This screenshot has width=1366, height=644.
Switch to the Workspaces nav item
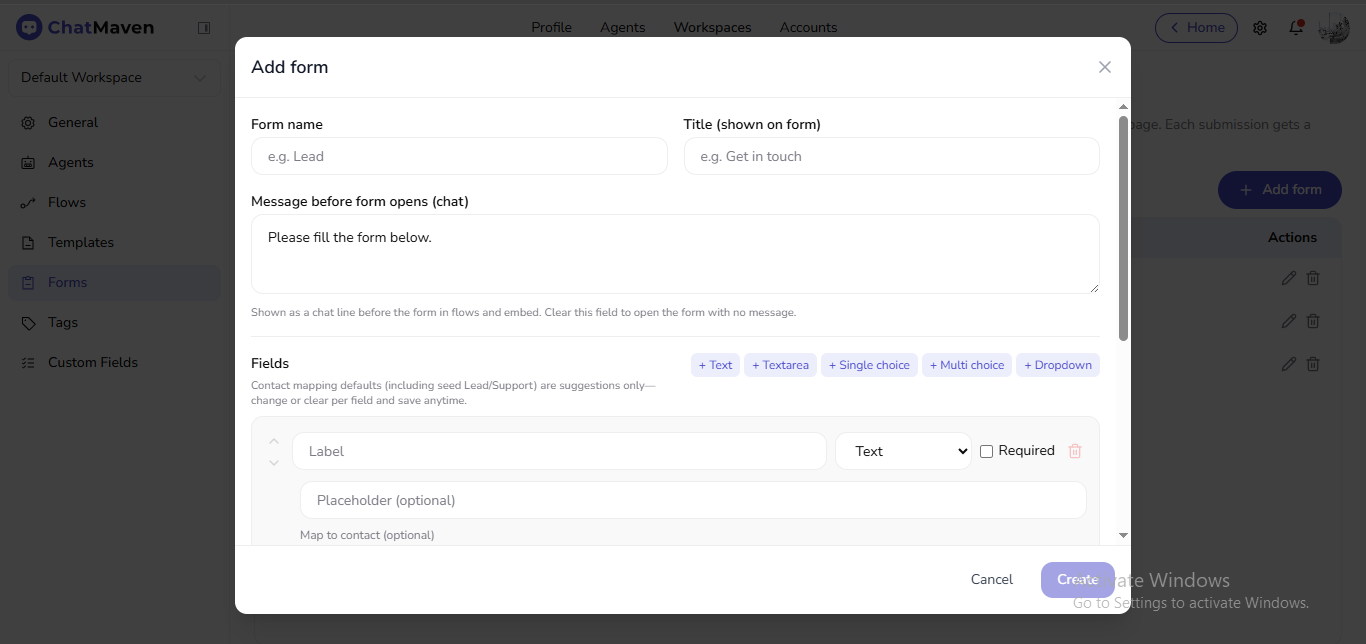click(x=712, y=27)
